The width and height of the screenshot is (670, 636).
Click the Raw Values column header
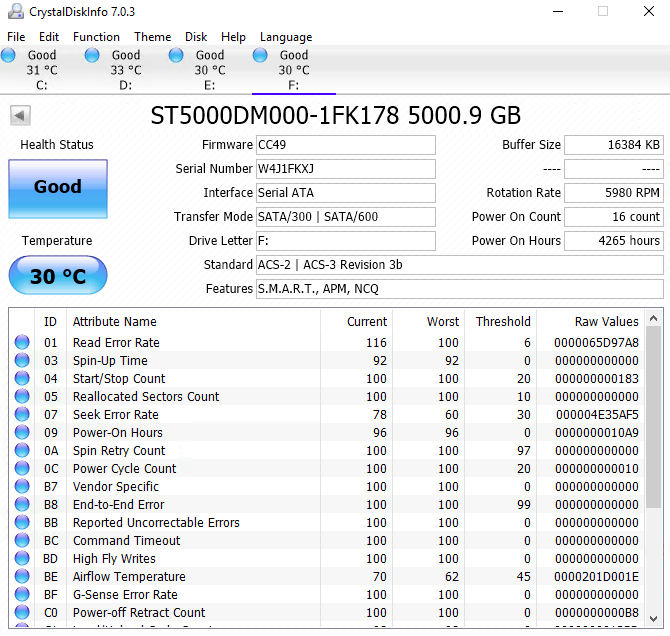(x=606, y=322)
